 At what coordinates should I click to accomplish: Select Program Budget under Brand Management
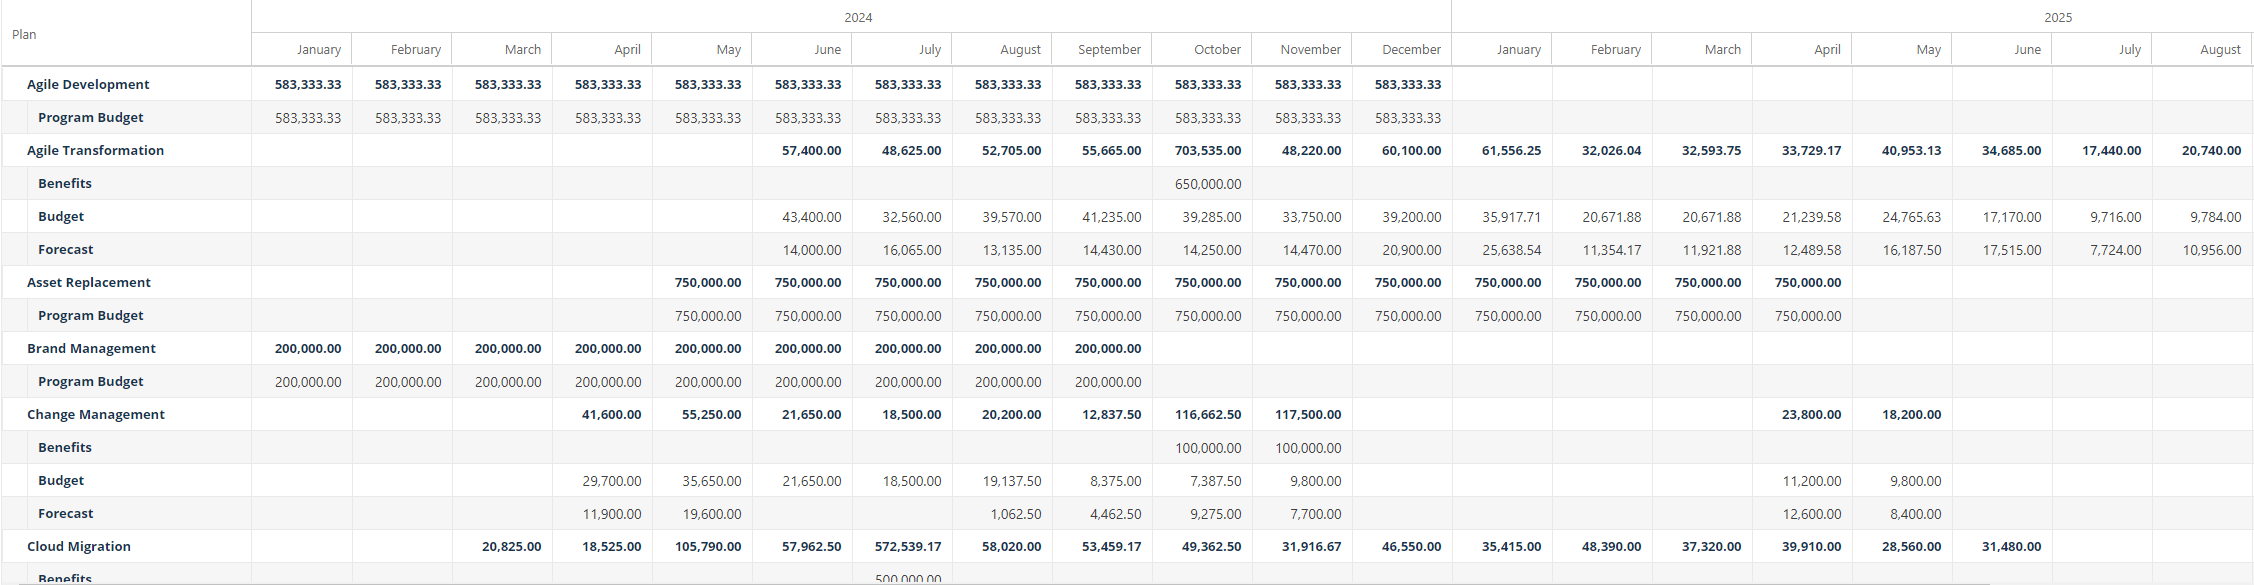[x=90, y=381]
